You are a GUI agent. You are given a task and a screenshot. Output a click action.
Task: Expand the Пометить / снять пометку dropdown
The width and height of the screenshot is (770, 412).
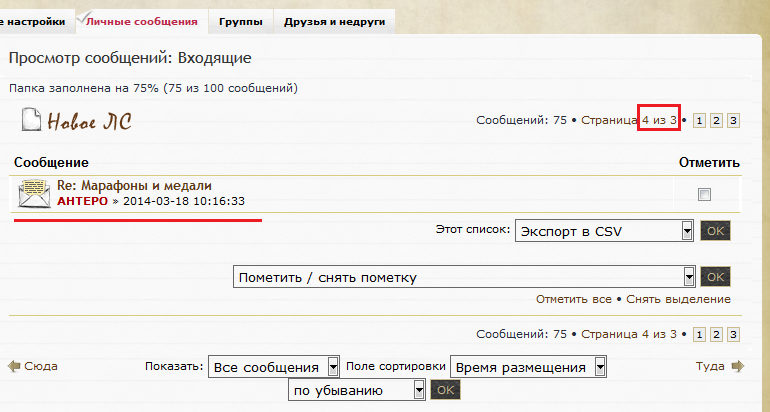tap(463, 277)
